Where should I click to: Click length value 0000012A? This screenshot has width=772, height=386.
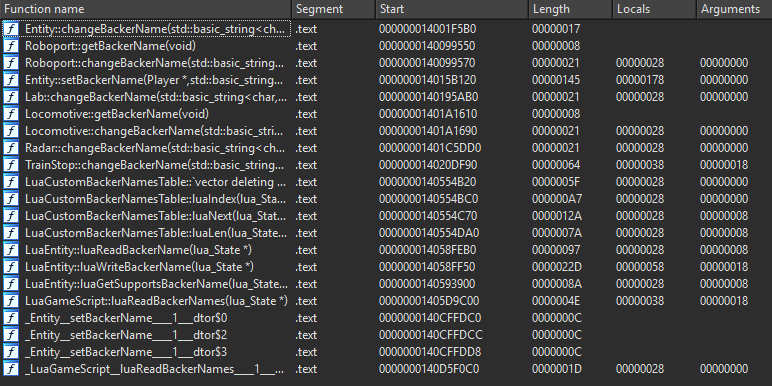pyautogui.click(x=556, y=216)
